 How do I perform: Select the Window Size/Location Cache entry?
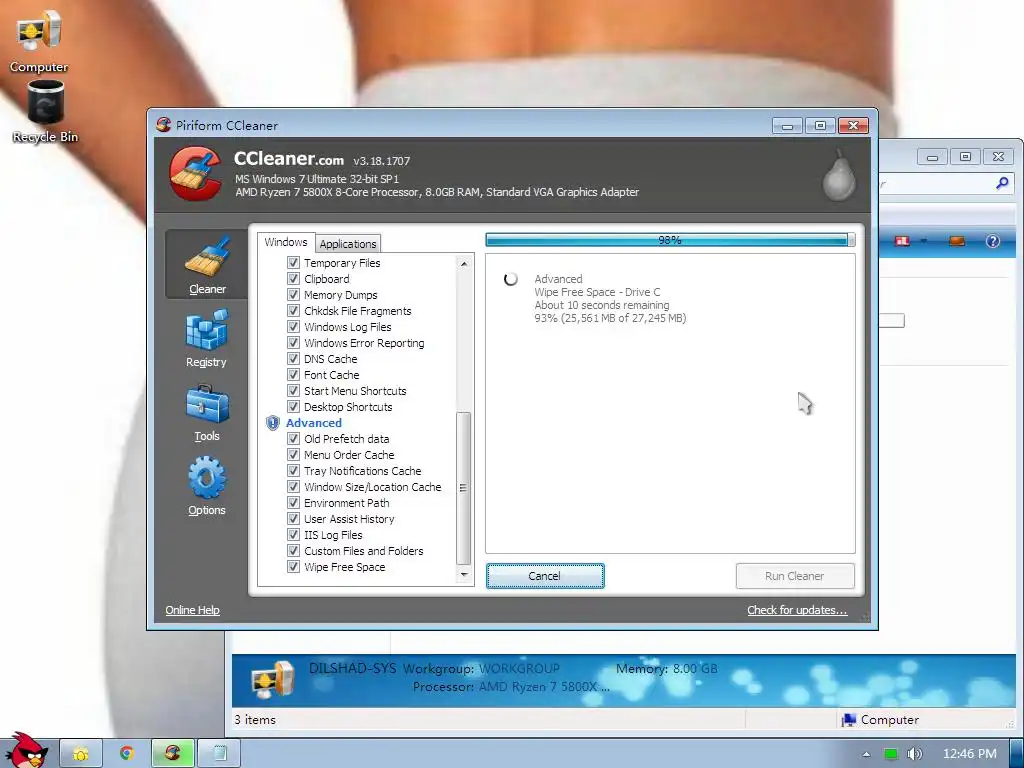click(x=372, y=487)
